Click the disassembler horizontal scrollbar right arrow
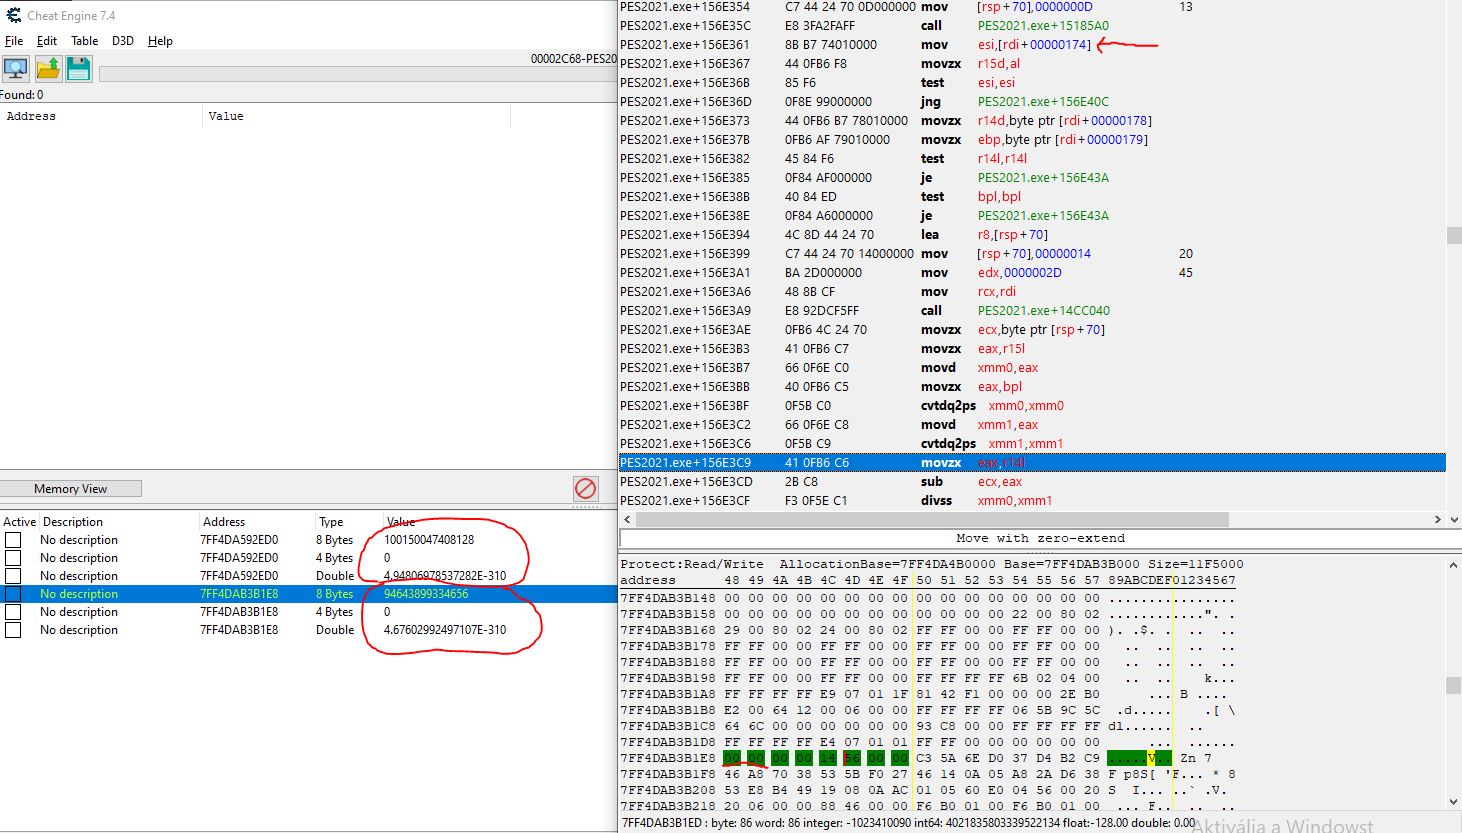Viewport: 1462px width, 833px height. coord(1438,519)
